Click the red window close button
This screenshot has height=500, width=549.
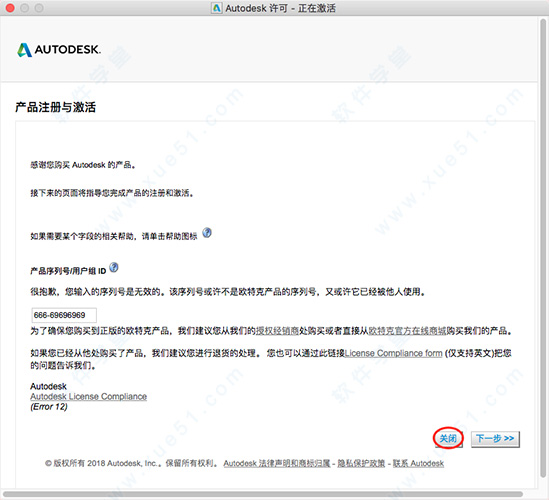tap(10, 8)
